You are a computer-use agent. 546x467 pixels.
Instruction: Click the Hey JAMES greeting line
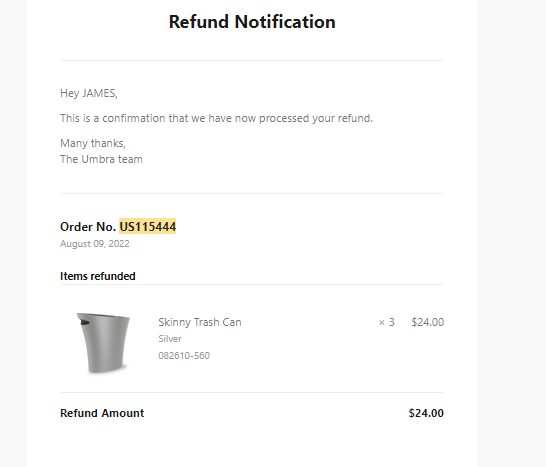click(89, 93)
